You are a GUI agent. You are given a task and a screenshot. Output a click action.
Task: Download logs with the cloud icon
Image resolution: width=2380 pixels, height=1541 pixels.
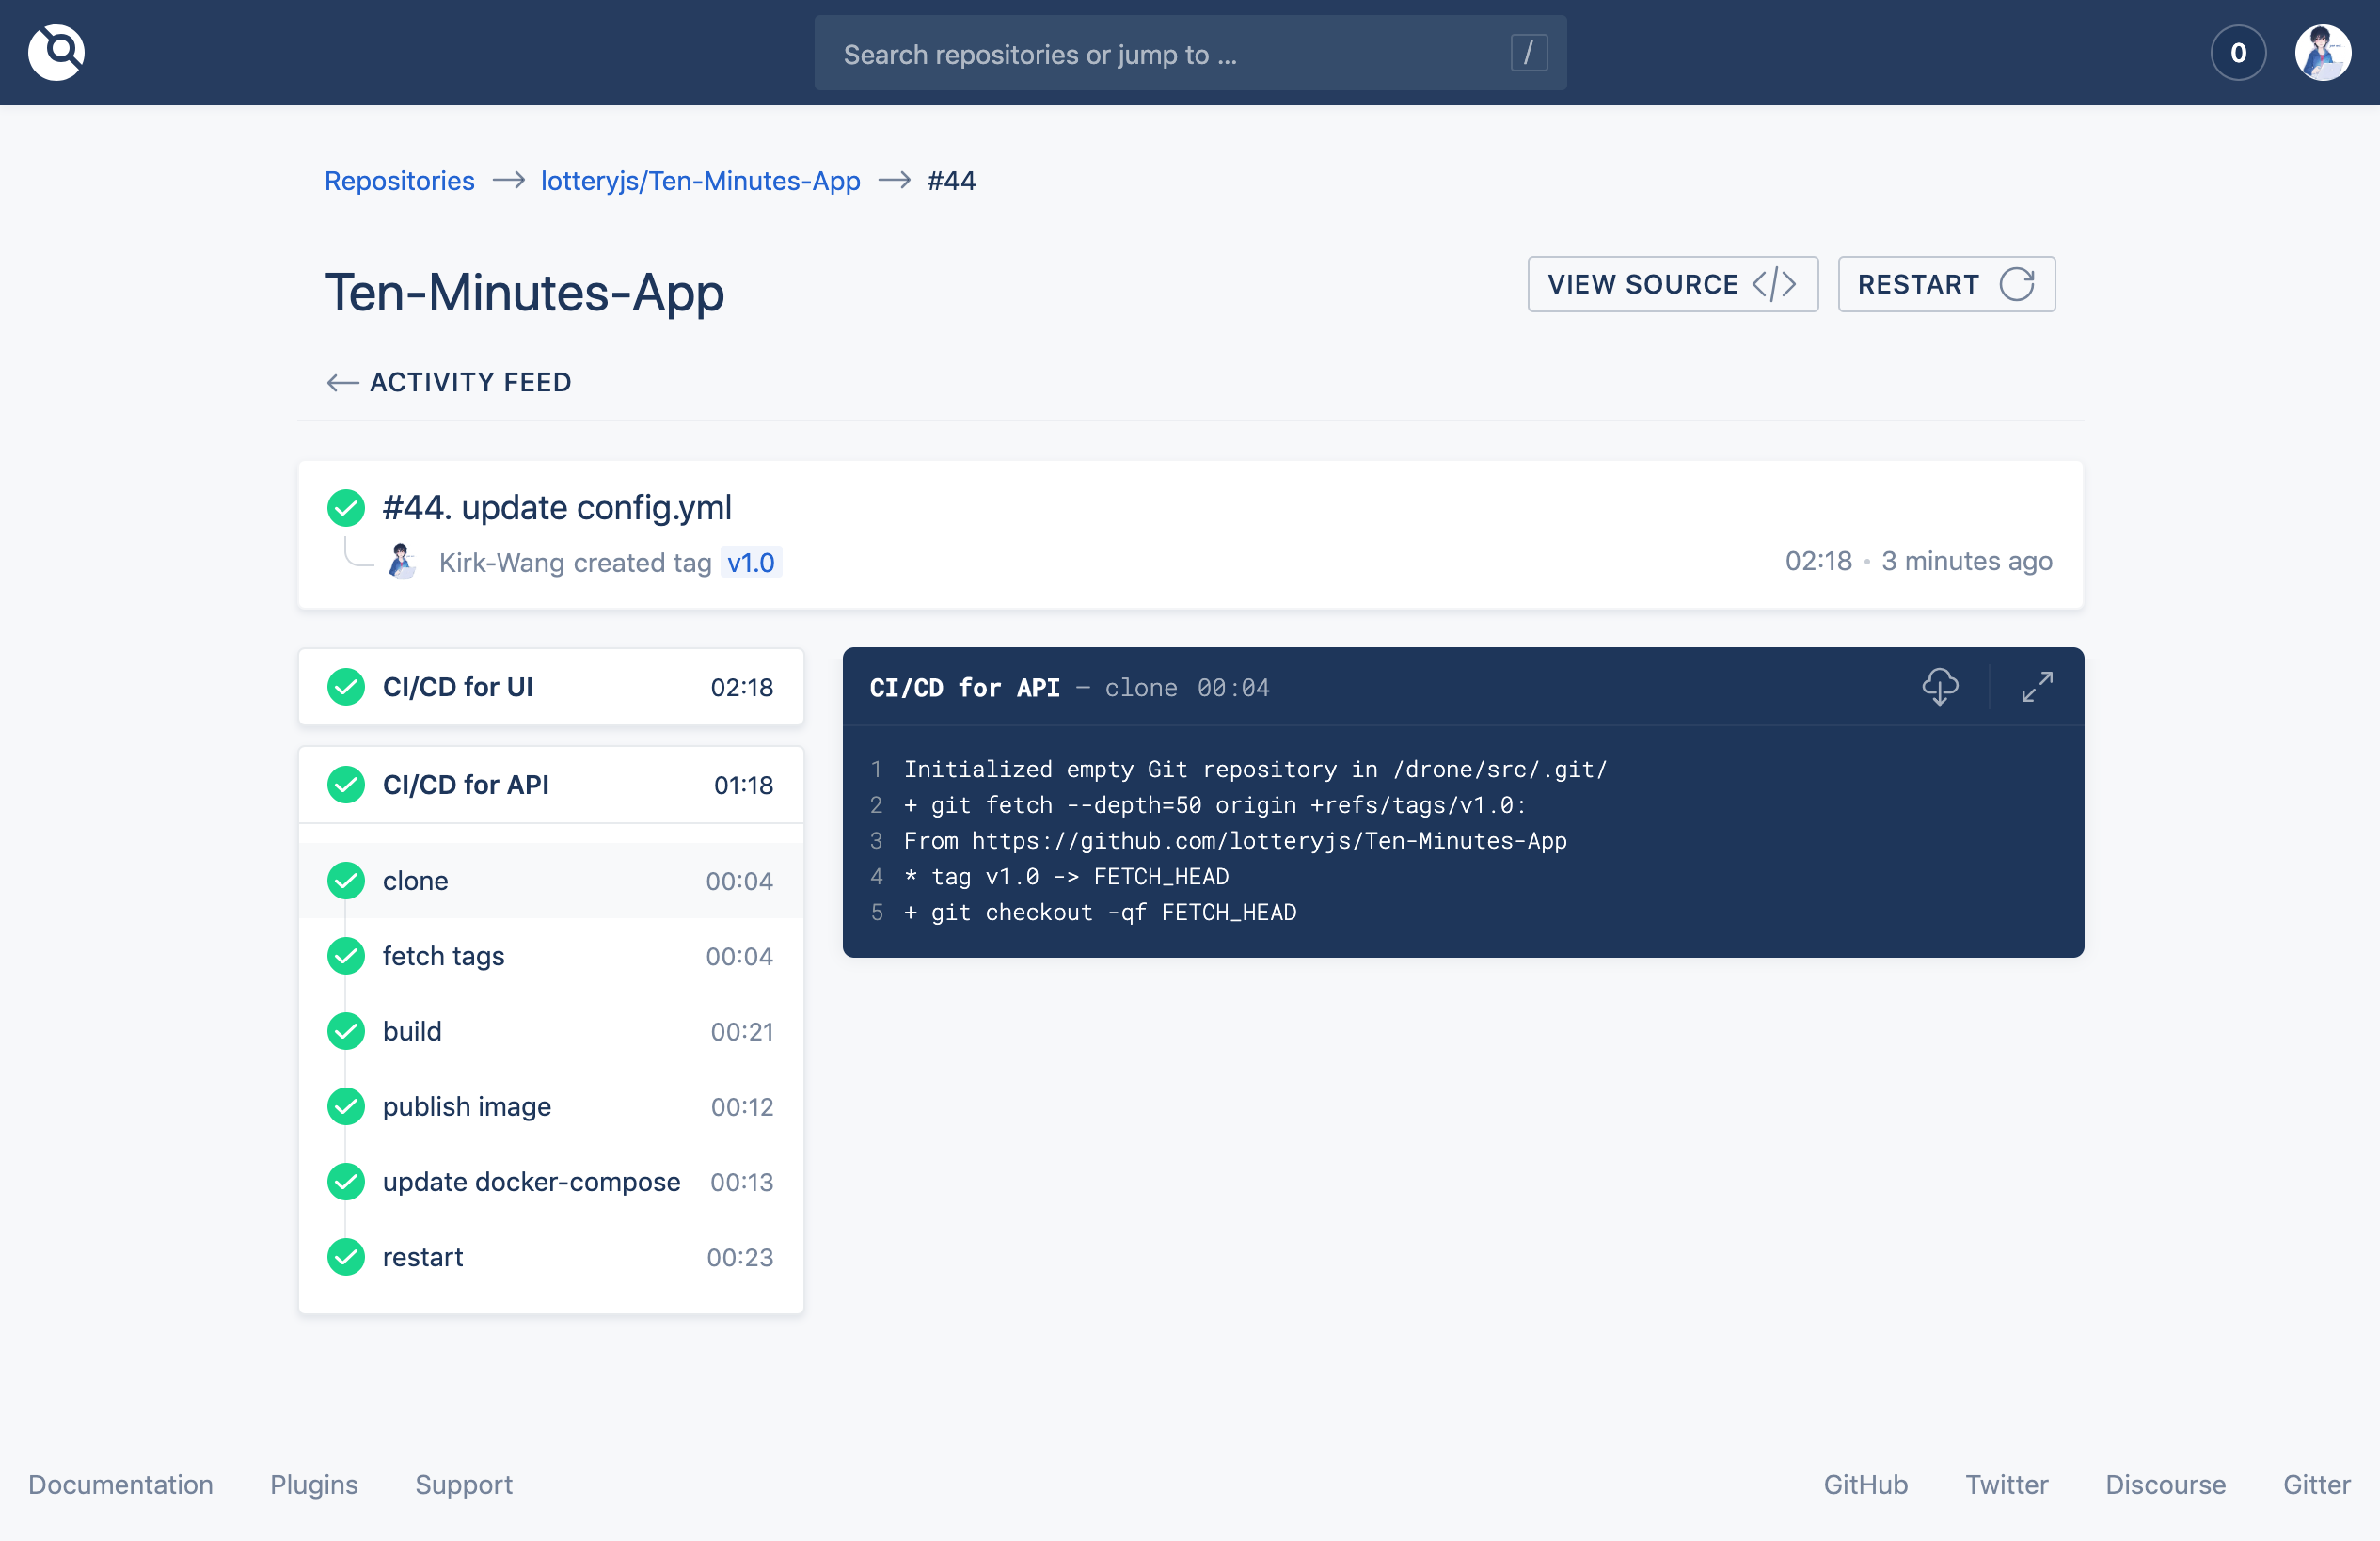[x=1940, y=687]
